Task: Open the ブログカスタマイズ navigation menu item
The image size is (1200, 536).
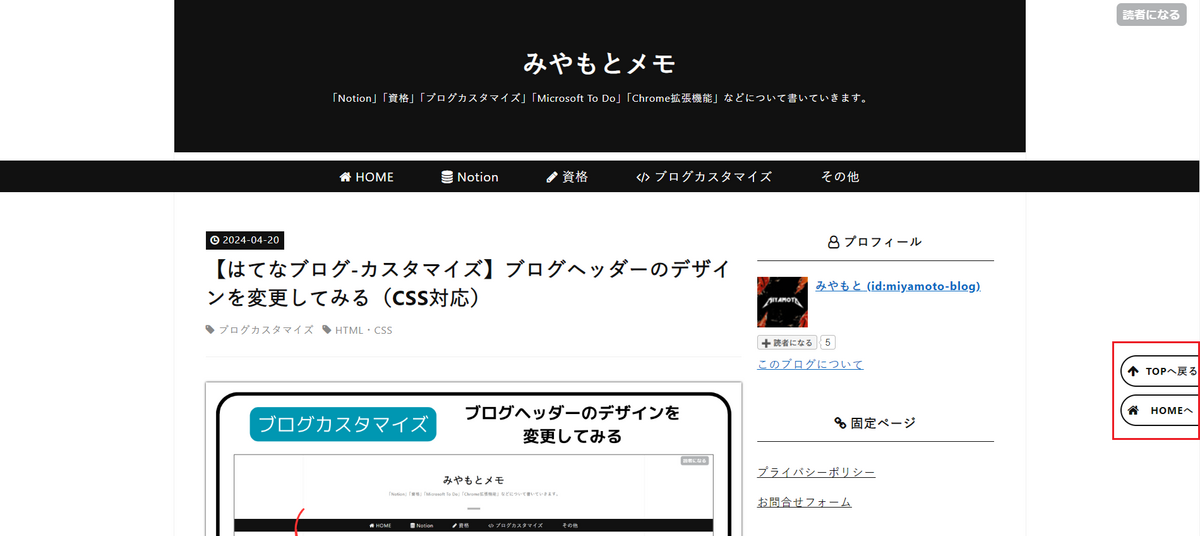Action: pos(704,177)
